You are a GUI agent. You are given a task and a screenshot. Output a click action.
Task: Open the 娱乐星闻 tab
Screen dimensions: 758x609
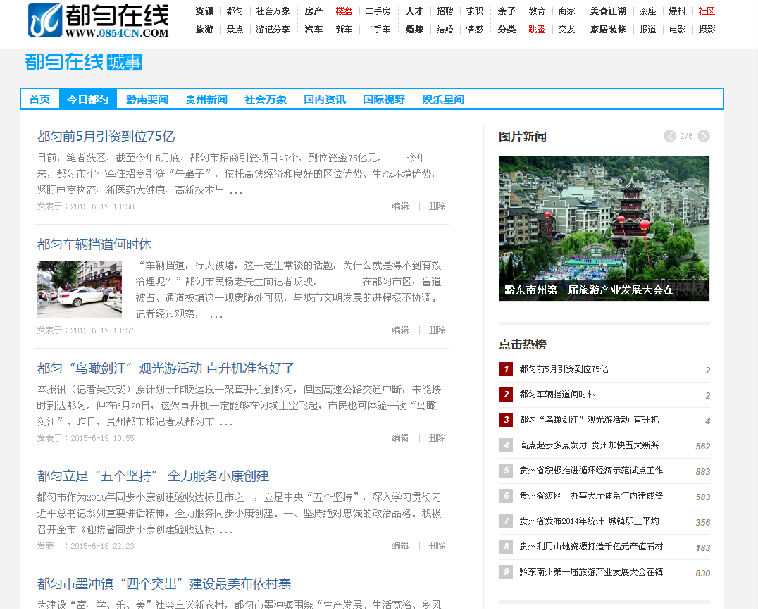(443, 100)
